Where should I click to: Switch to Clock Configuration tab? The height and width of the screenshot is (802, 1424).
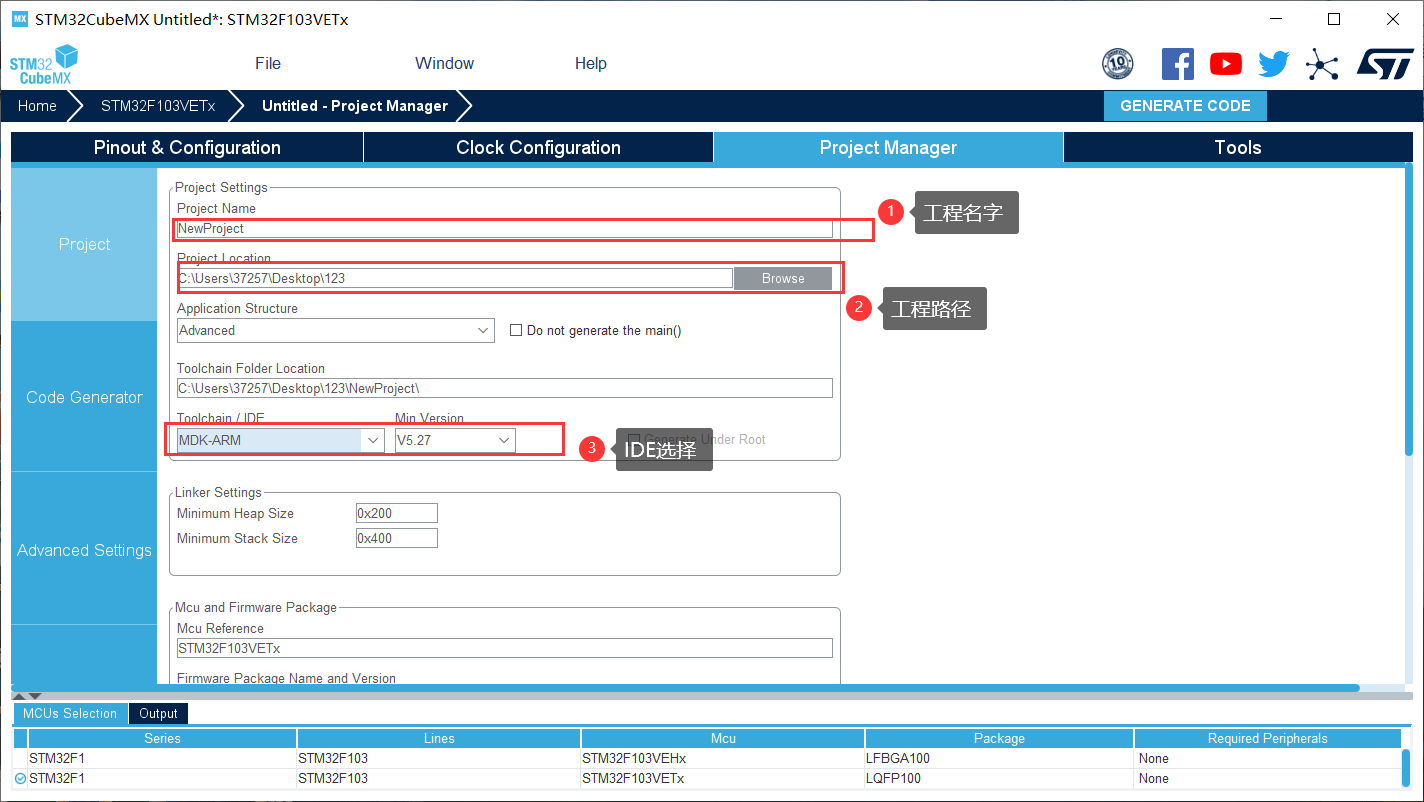click(x=538, y=148)
